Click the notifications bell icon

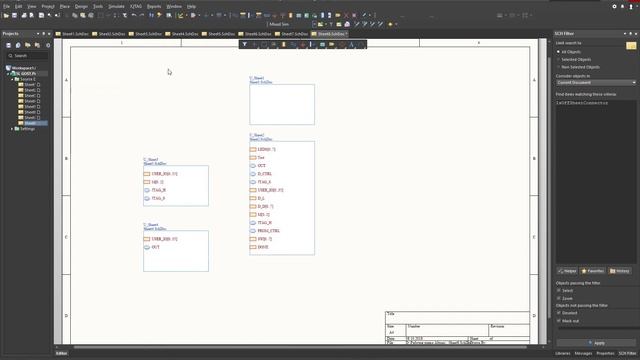click(622, 7)
